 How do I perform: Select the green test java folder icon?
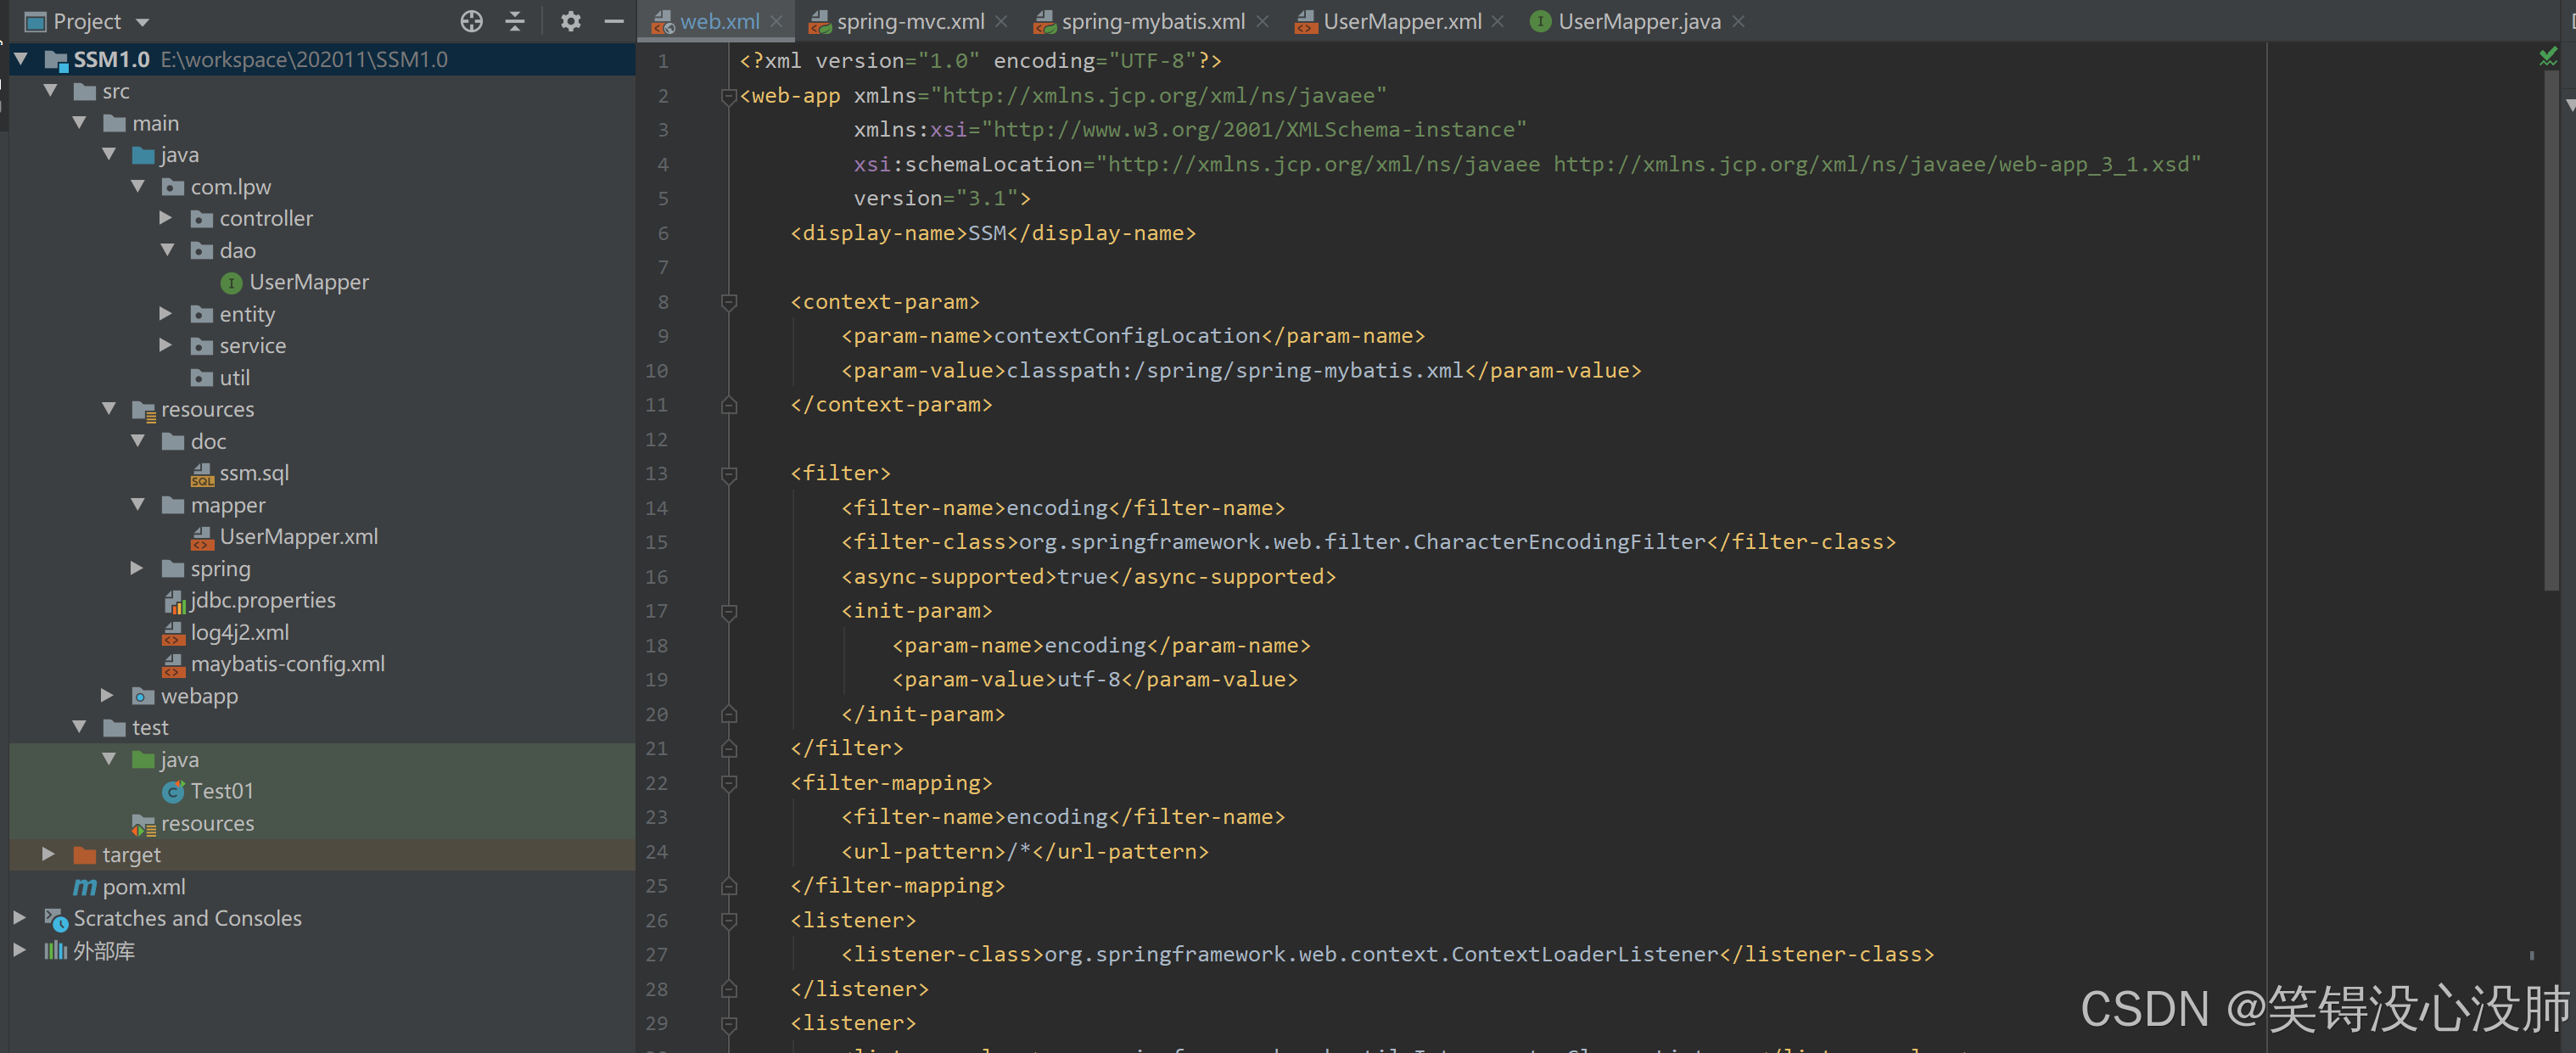pyautogui.click(x=144, y=760)
